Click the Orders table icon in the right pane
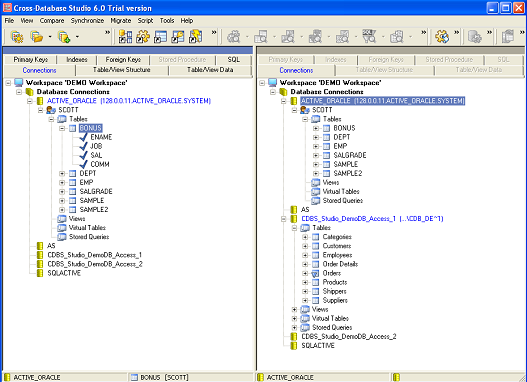Viewport: 527px width, 382px height. tap(315, 273)
